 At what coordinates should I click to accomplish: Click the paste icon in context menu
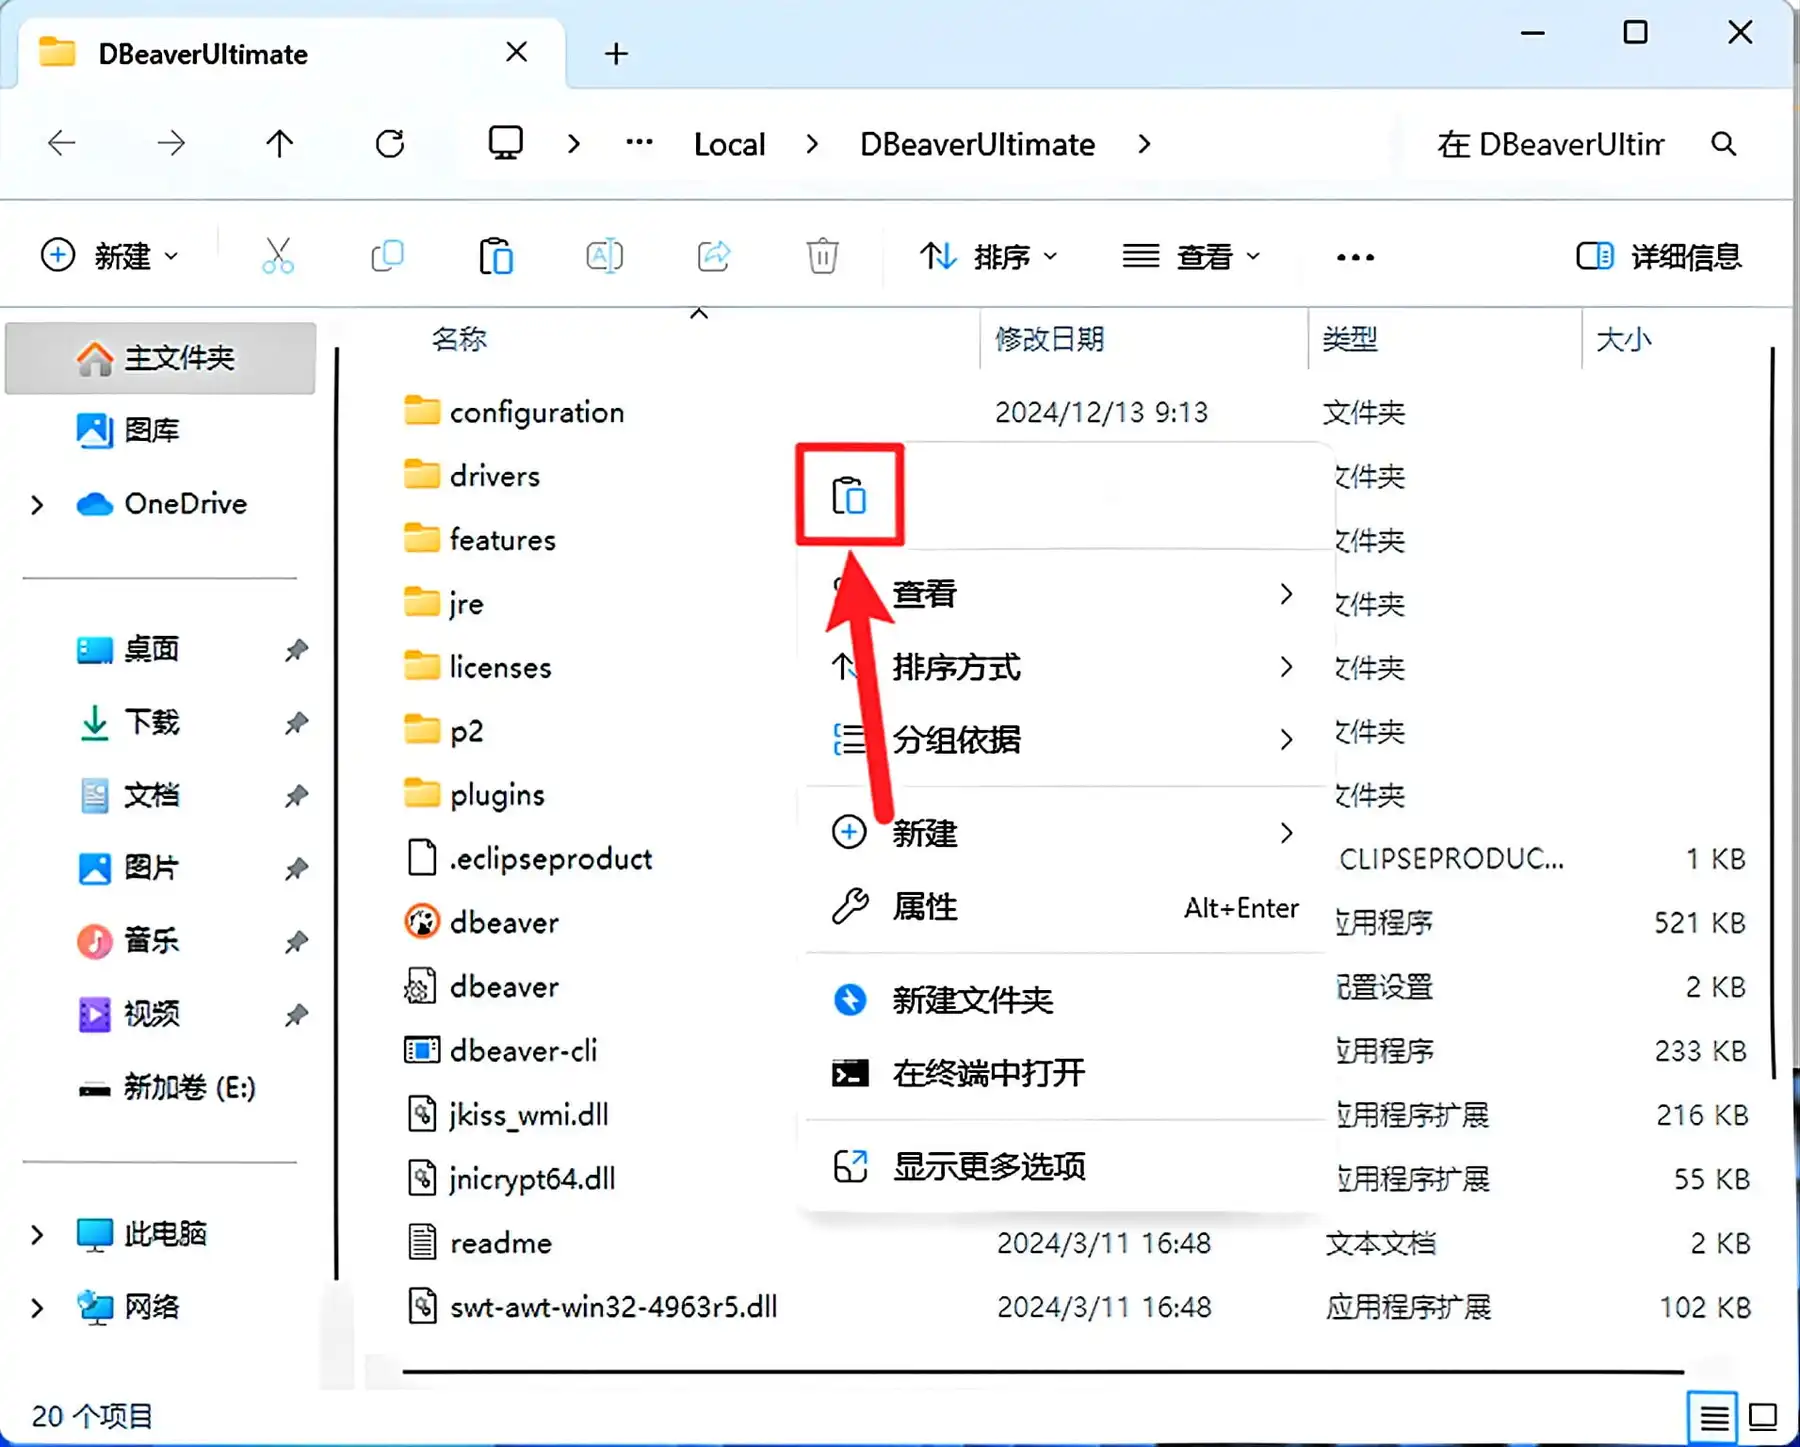(x=849, y=496)
